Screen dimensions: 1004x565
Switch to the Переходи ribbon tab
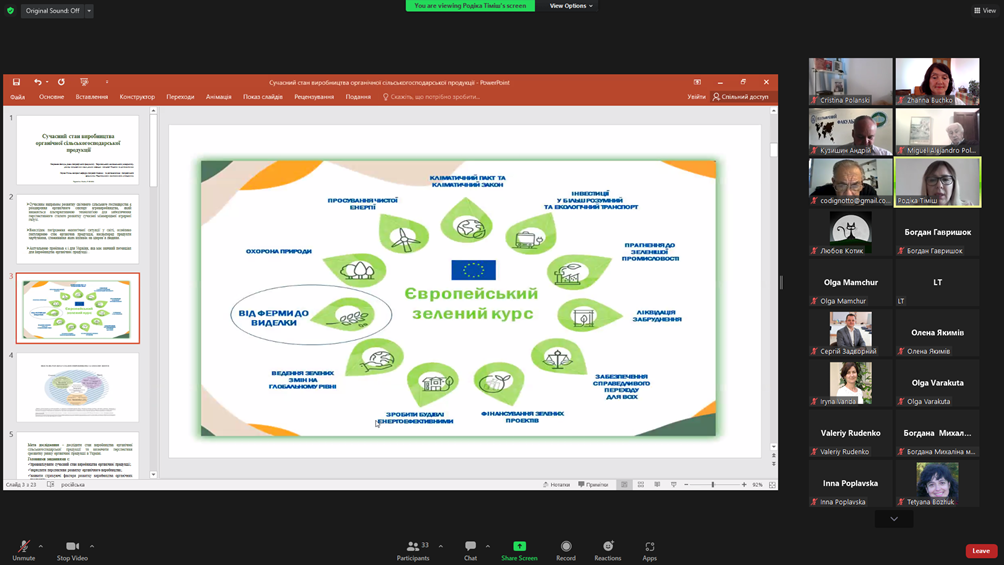click(180, 97)
